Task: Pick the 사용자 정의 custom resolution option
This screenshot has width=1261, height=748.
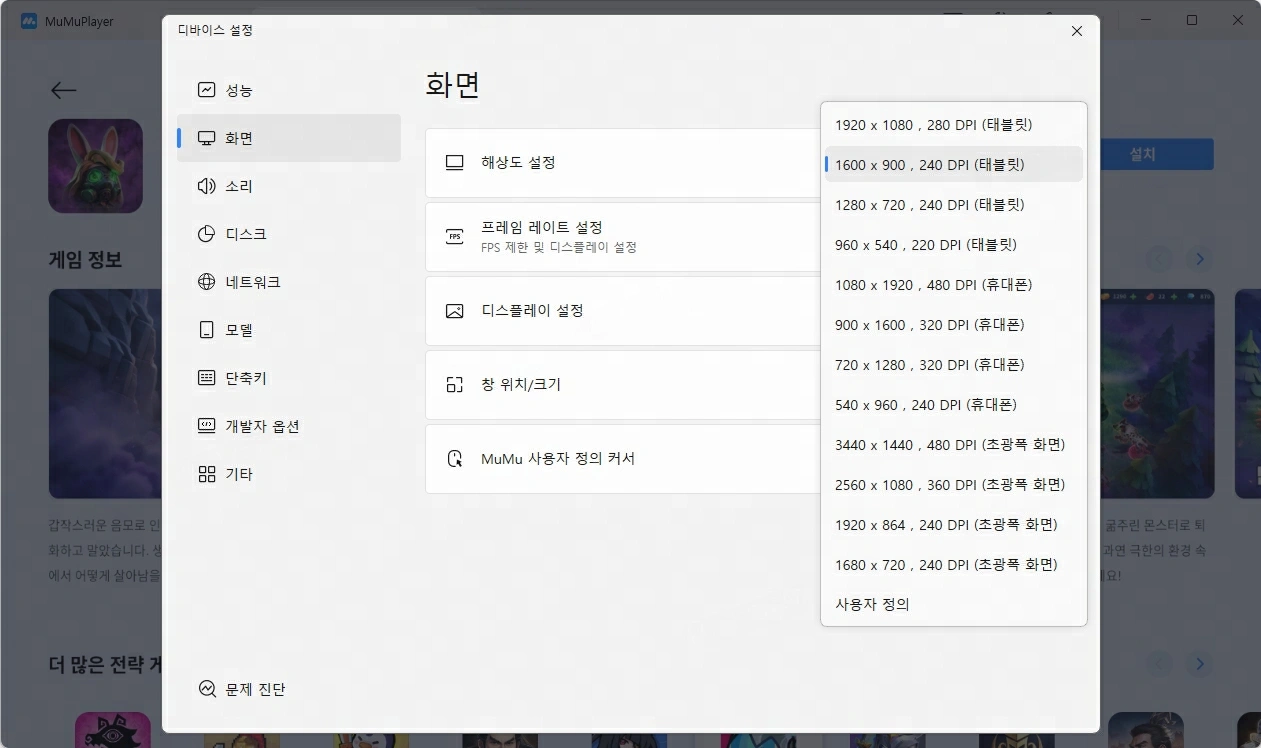Action: pyautogui.click(x=954, y=605)
